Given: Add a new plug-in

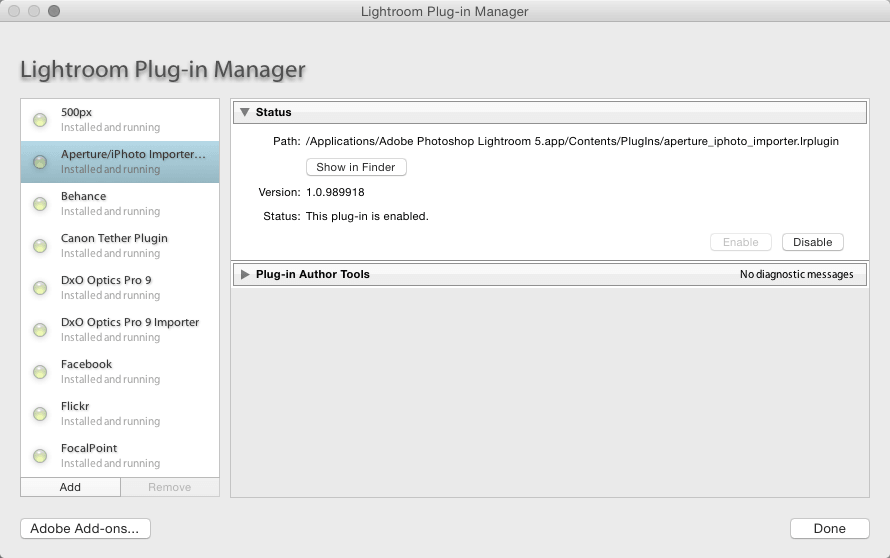Looking at the screenshot, I should pos(70,487).
